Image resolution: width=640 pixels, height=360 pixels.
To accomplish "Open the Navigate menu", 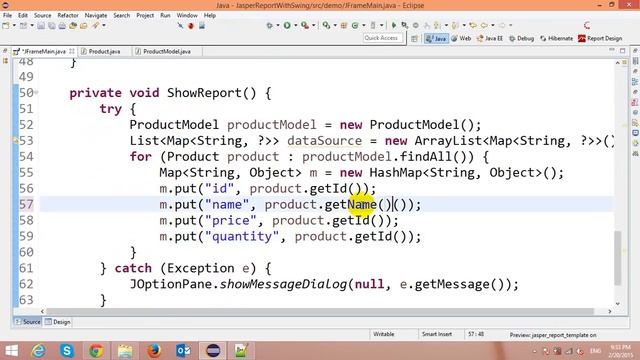I will pos(96,16).
